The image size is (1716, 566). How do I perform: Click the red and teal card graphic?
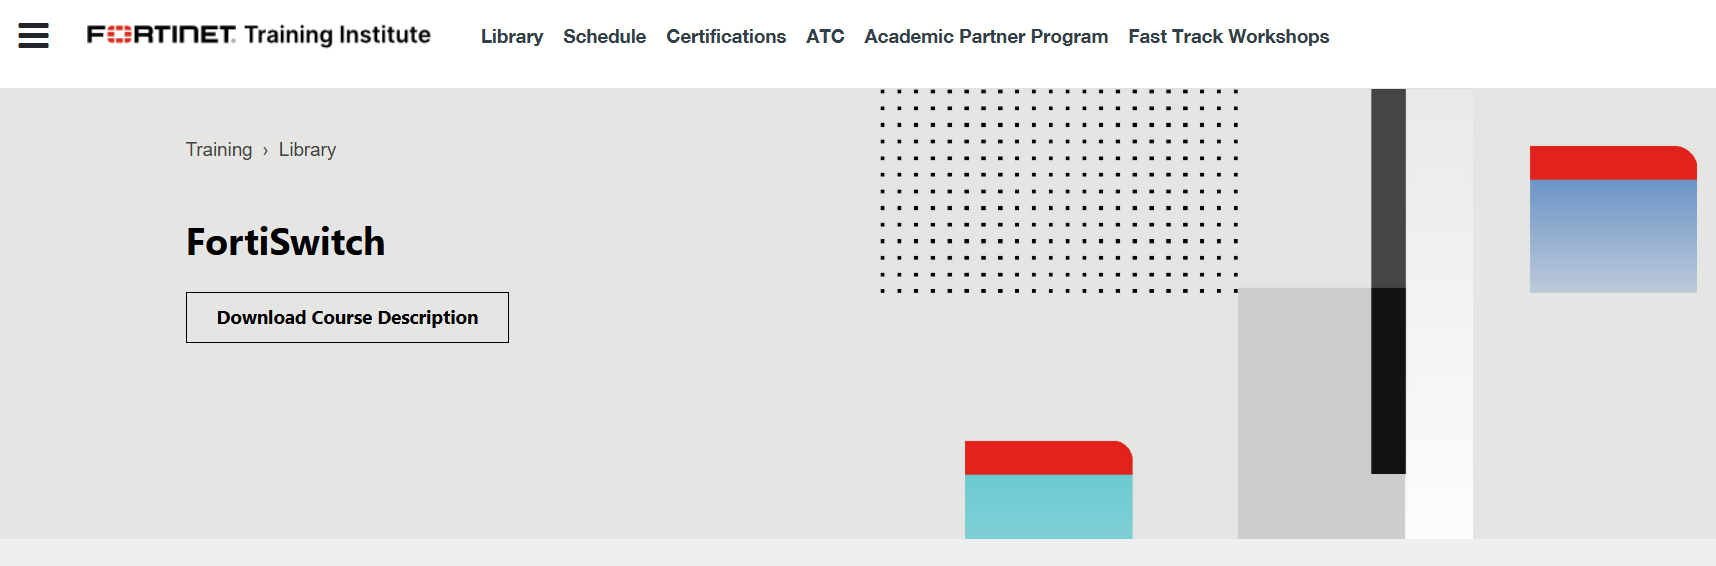click(1048, 490)
